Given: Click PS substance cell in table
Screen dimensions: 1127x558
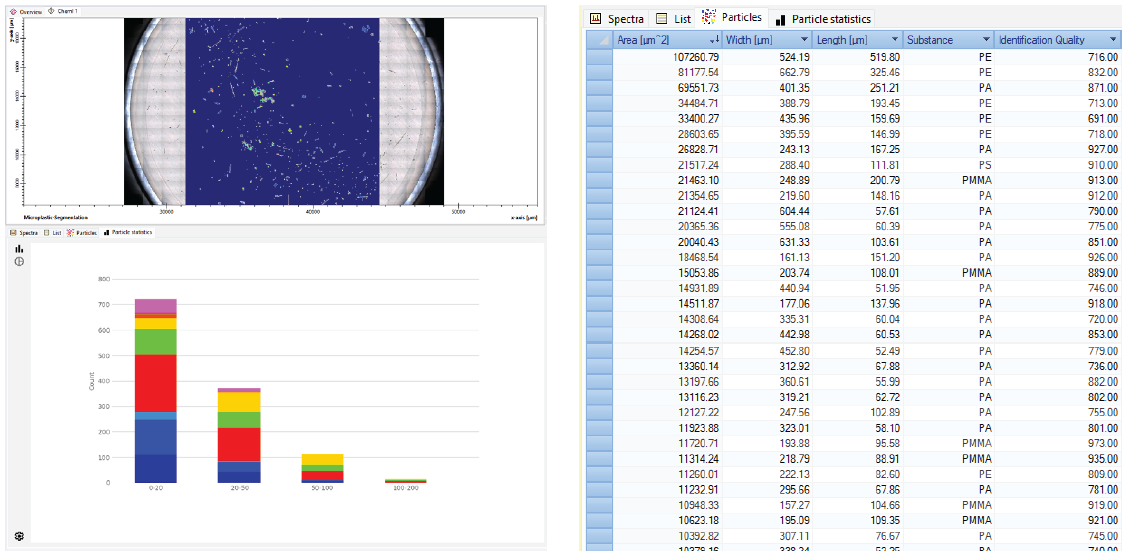Looking at the screenshot, I should (984, 164).
